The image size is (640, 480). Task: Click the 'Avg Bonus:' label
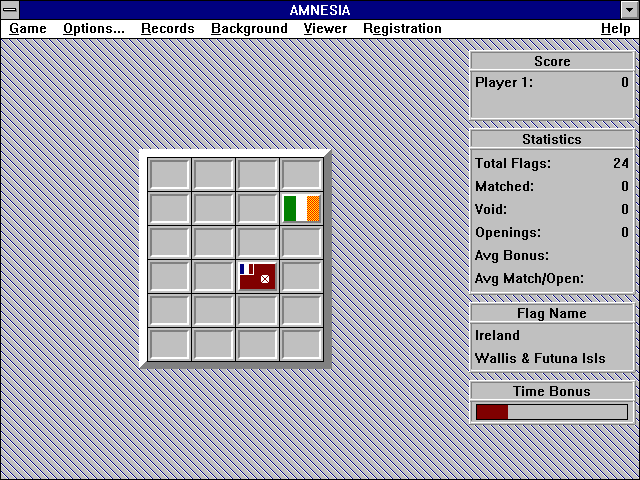(512, 256)
